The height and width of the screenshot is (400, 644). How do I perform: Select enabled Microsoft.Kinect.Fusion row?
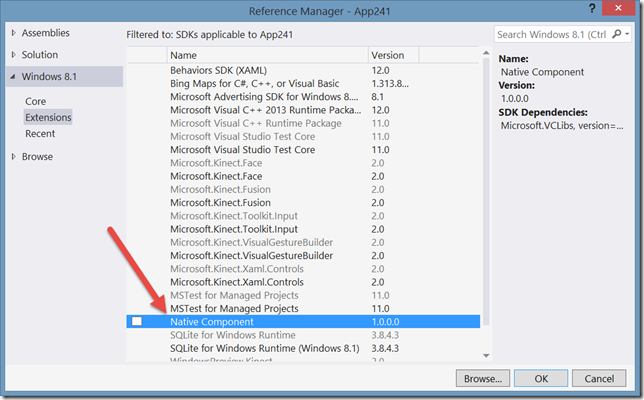click(303, 202)
